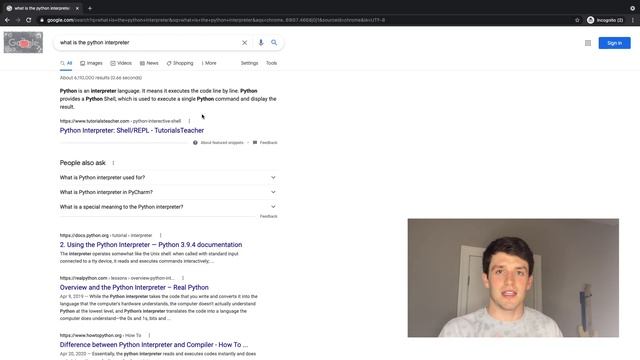Viewport: 640px width, 360px height.
Task: Open options menu next to docs.python.org URL
Action: (160, 236)
